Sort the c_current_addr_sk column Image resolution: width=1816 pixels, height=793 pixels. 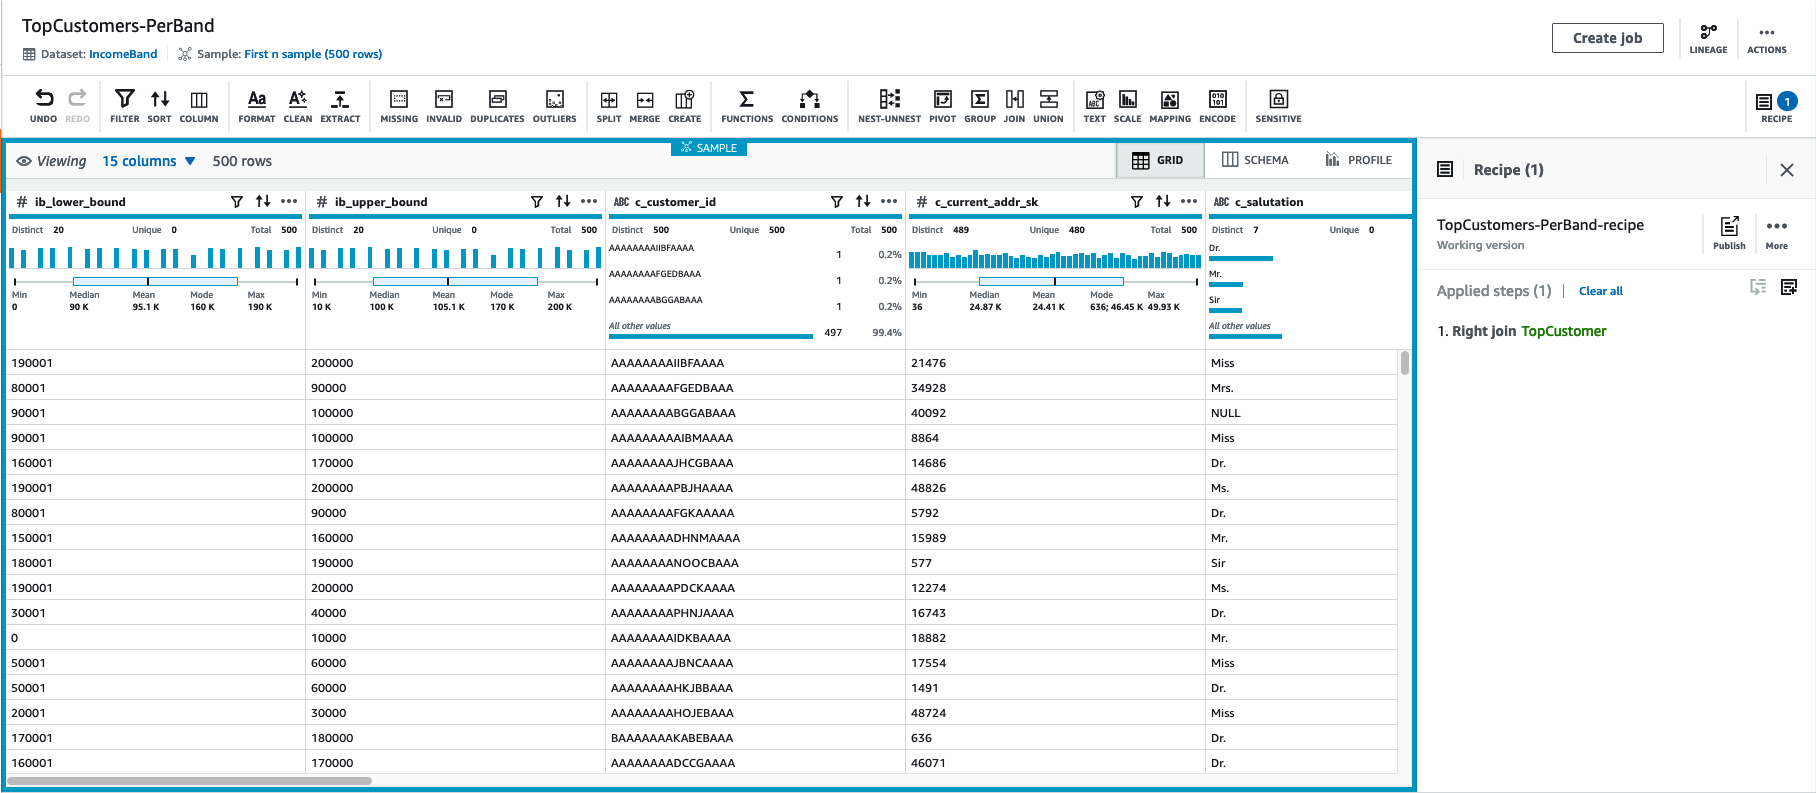pos(1163,202)
